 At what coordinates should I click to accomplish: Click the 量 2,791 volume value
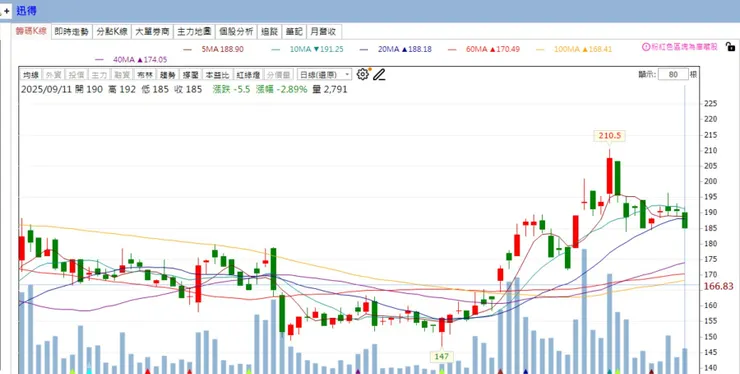329,89
